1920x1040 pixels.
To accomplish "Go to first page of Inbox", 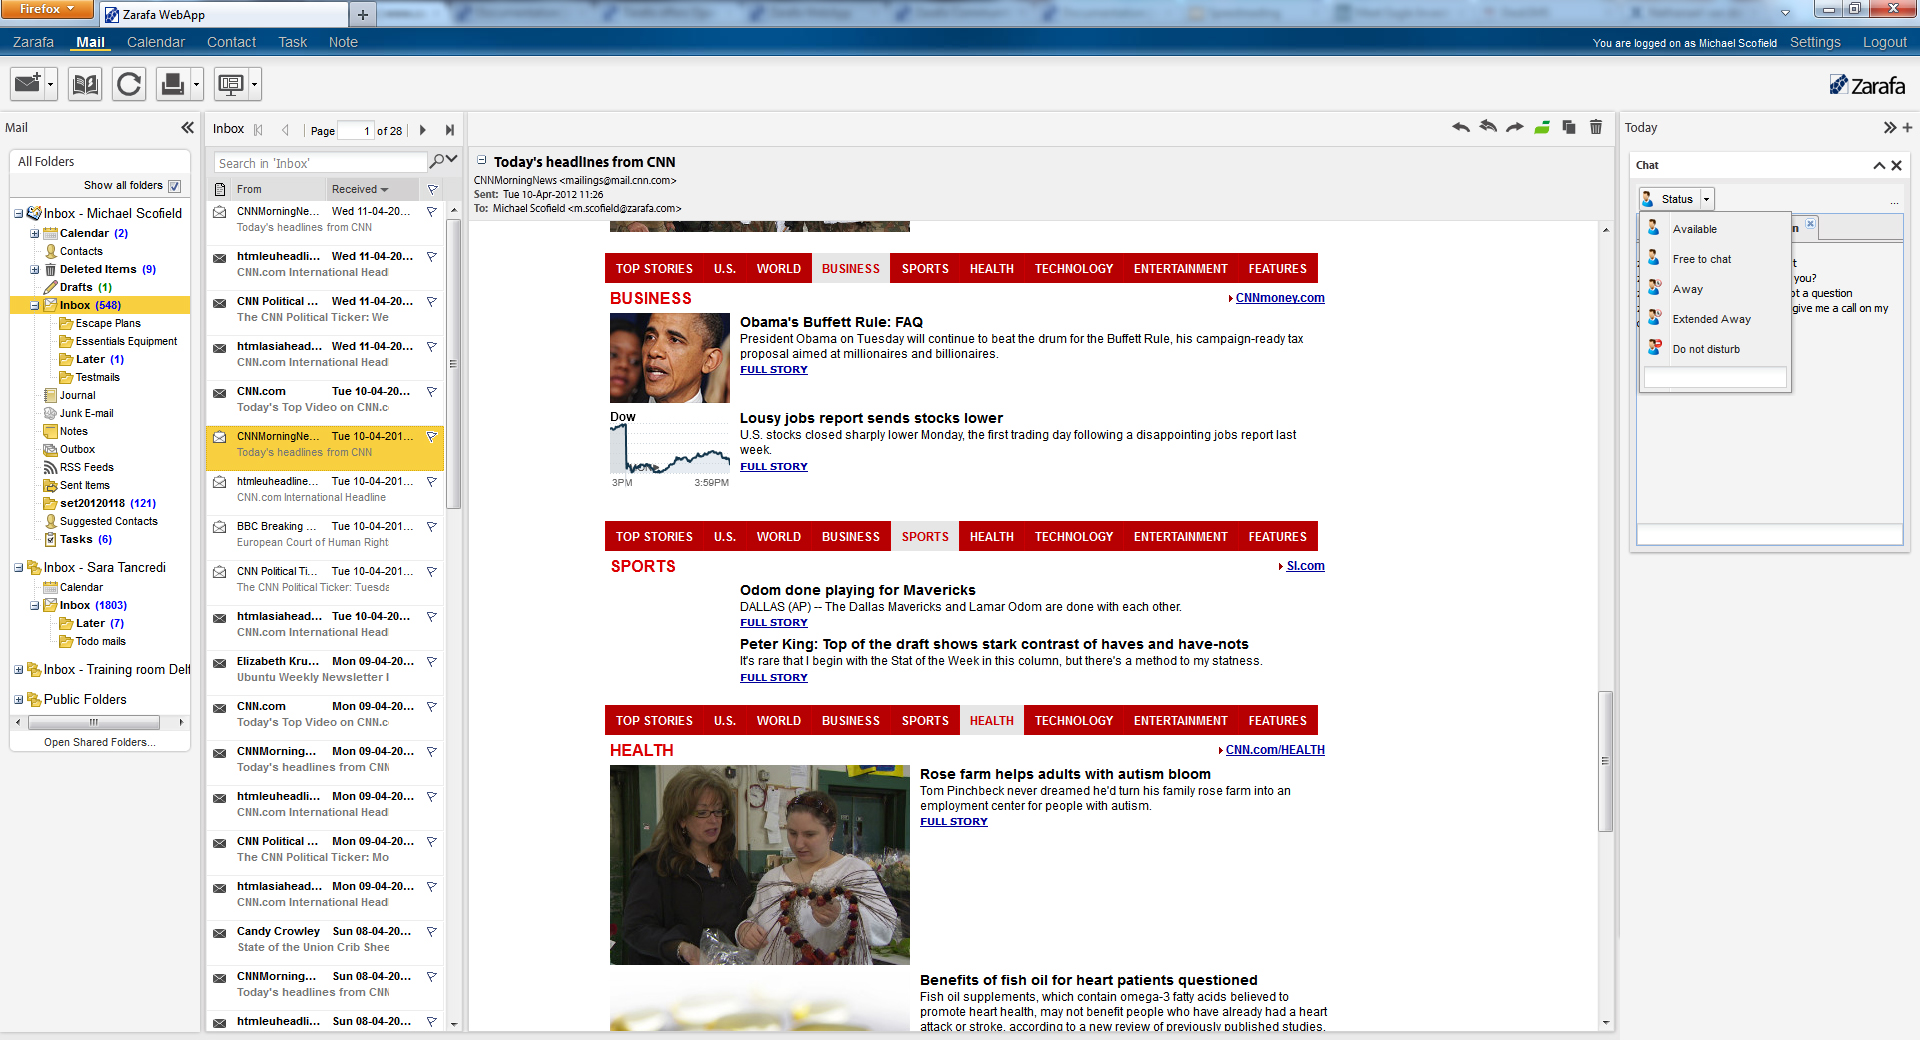I will [x=259, y=130].
